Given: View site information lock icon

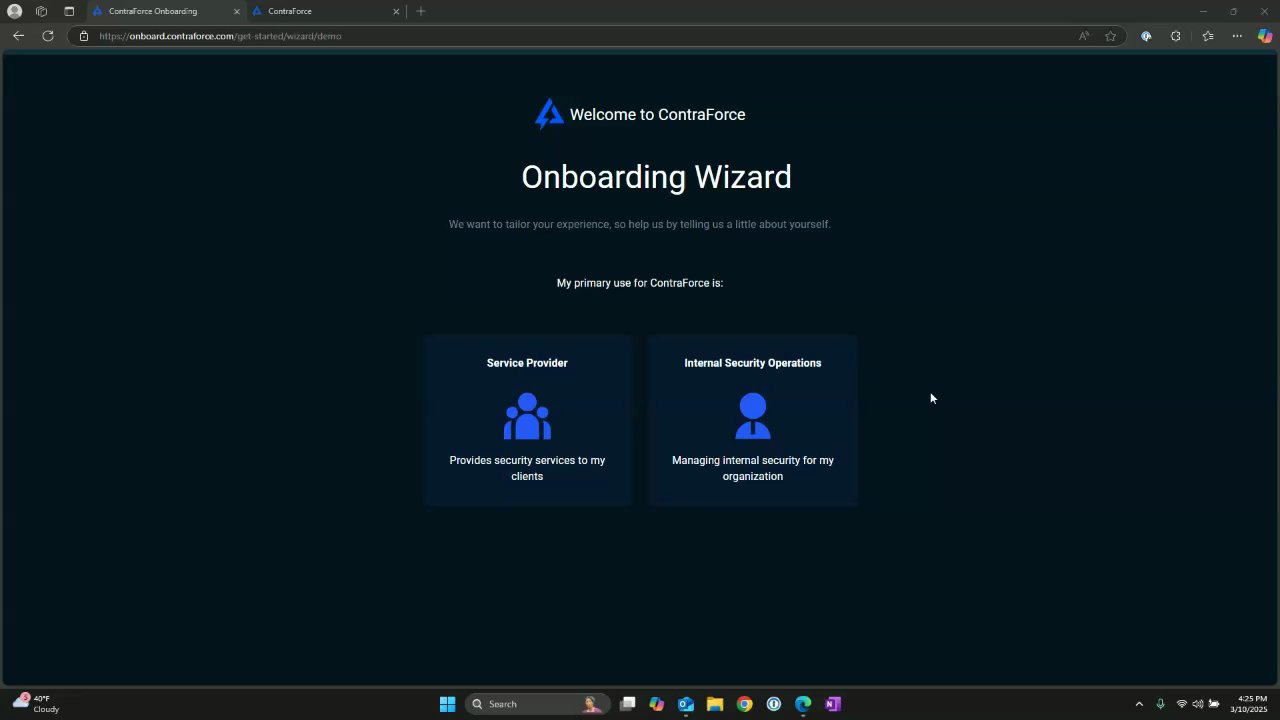Looking at the screenshot, I should (x=84, y=36).
